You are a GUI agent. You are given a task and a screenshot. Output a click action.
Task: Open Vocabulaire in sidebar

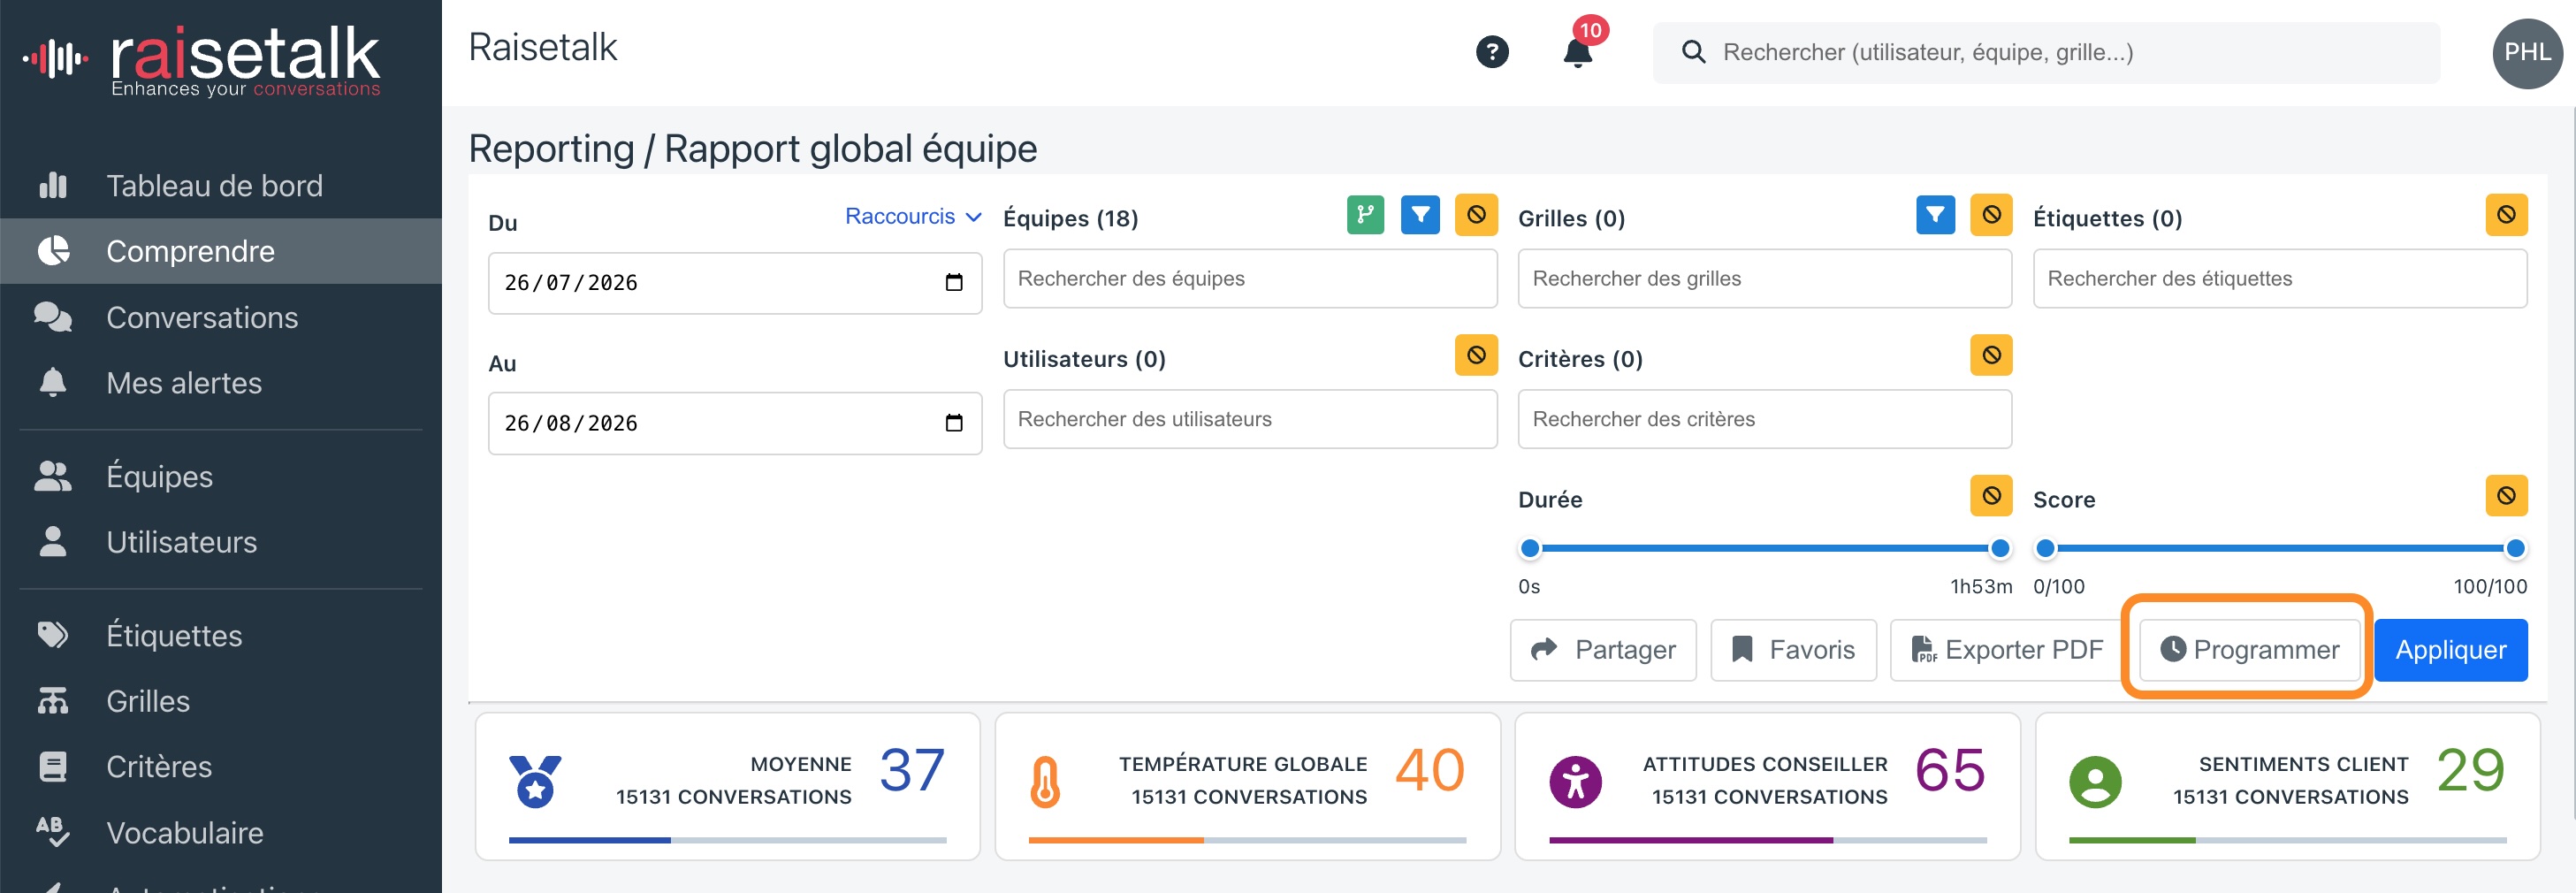[221, 833]
